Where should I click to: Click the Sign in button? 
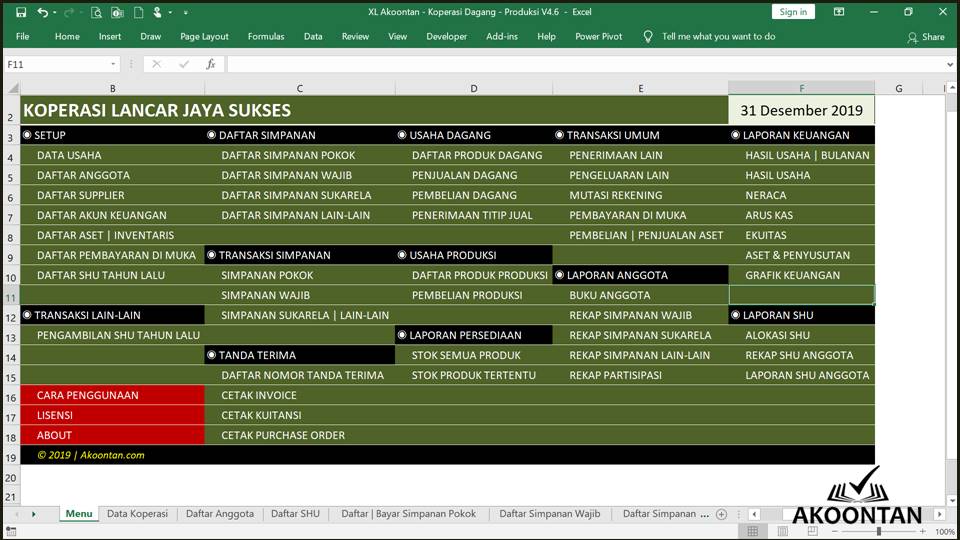(793, 12)
